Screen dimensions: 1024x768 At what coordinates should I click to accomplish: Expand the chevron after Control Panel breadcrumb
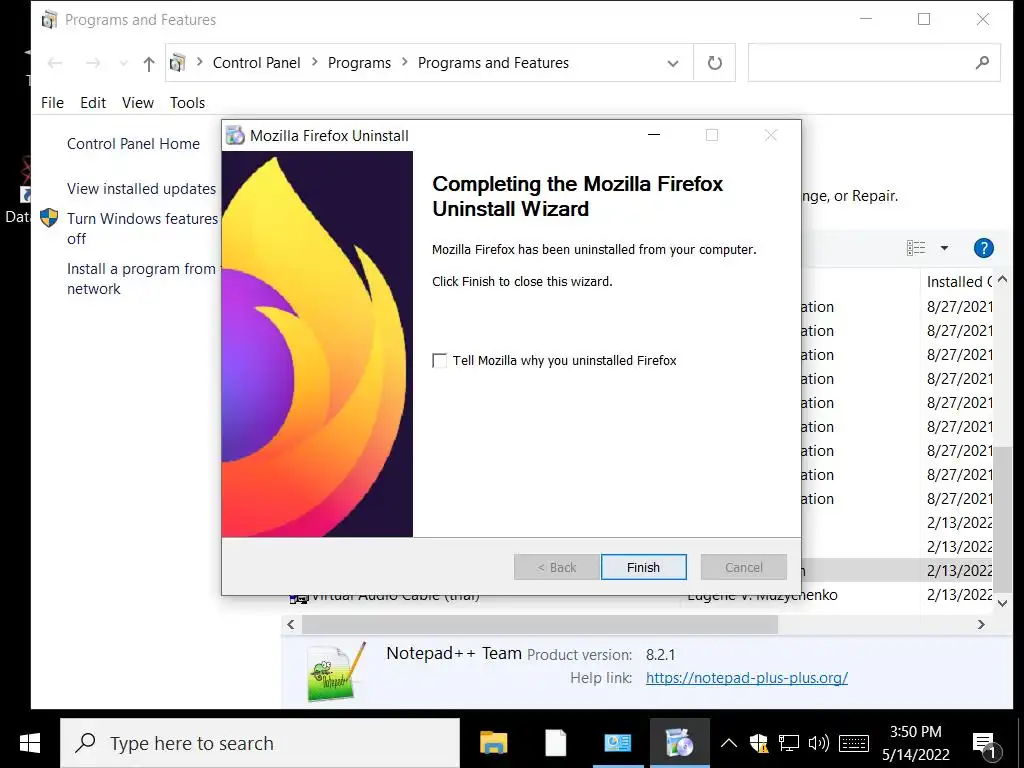315,62
